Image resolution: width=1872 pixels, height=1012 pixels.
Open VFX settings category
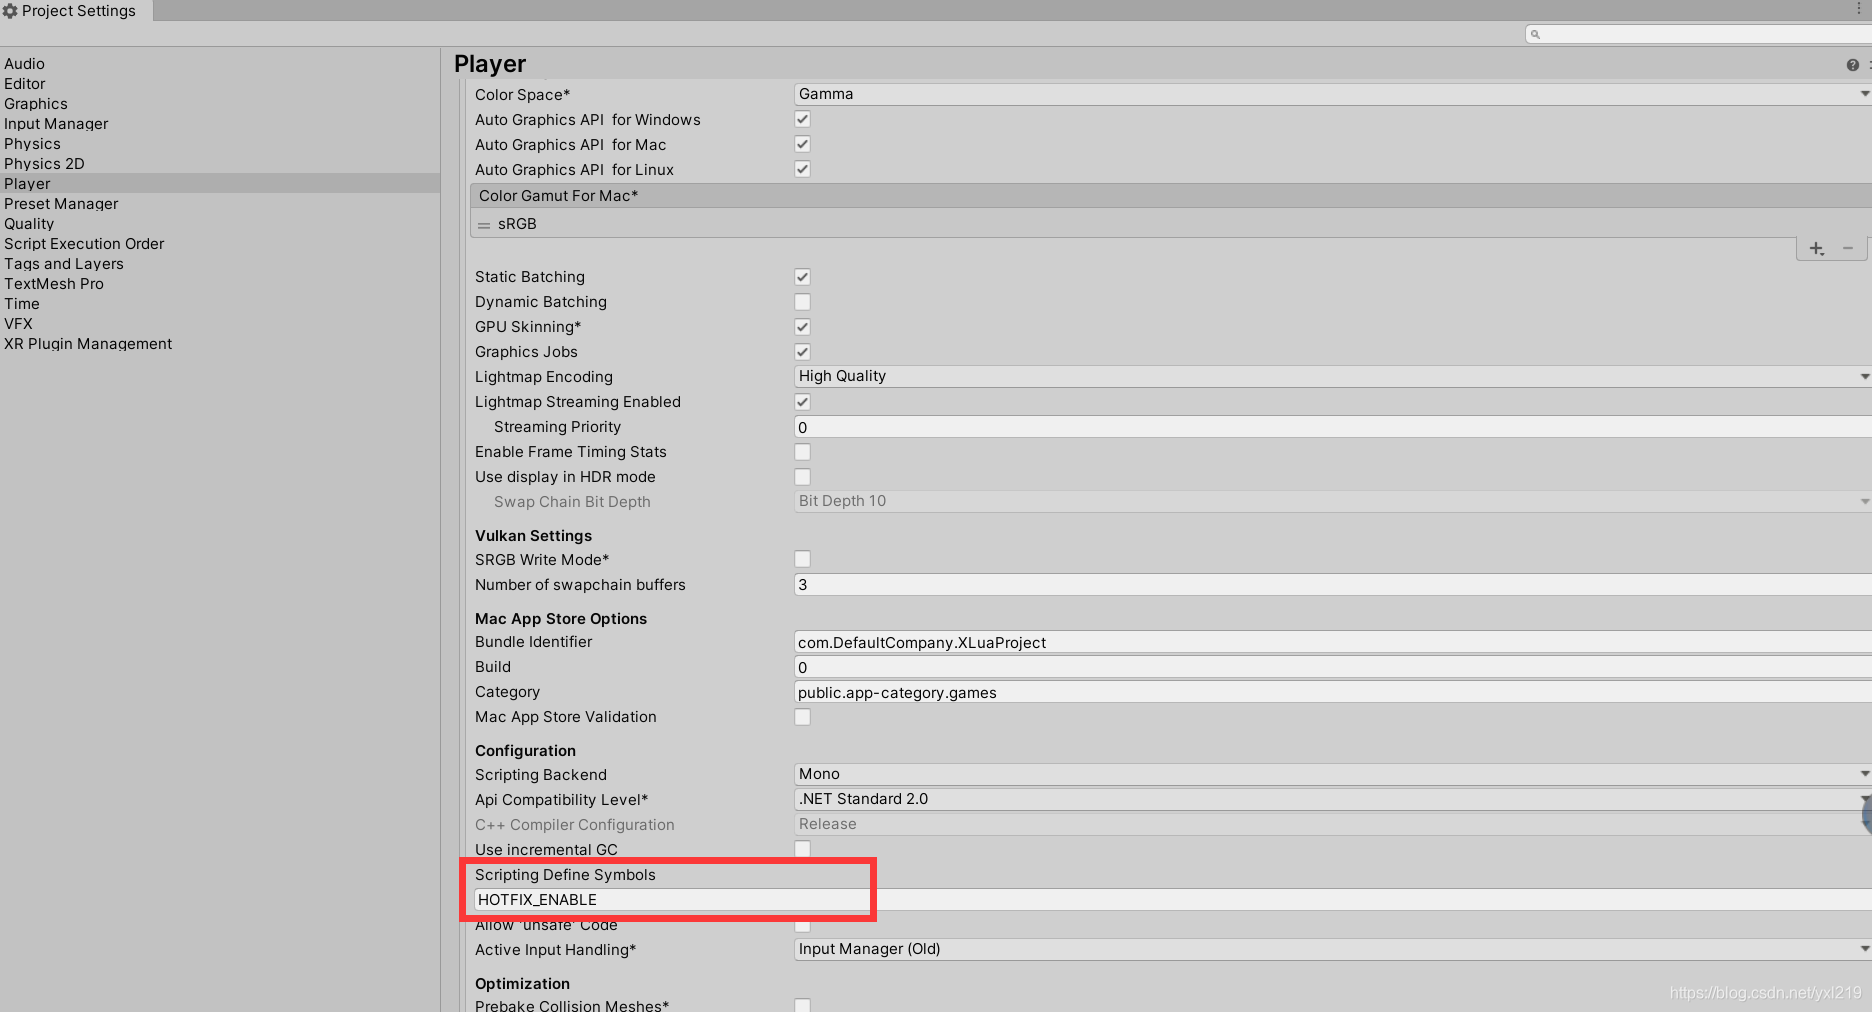(220, 324)
